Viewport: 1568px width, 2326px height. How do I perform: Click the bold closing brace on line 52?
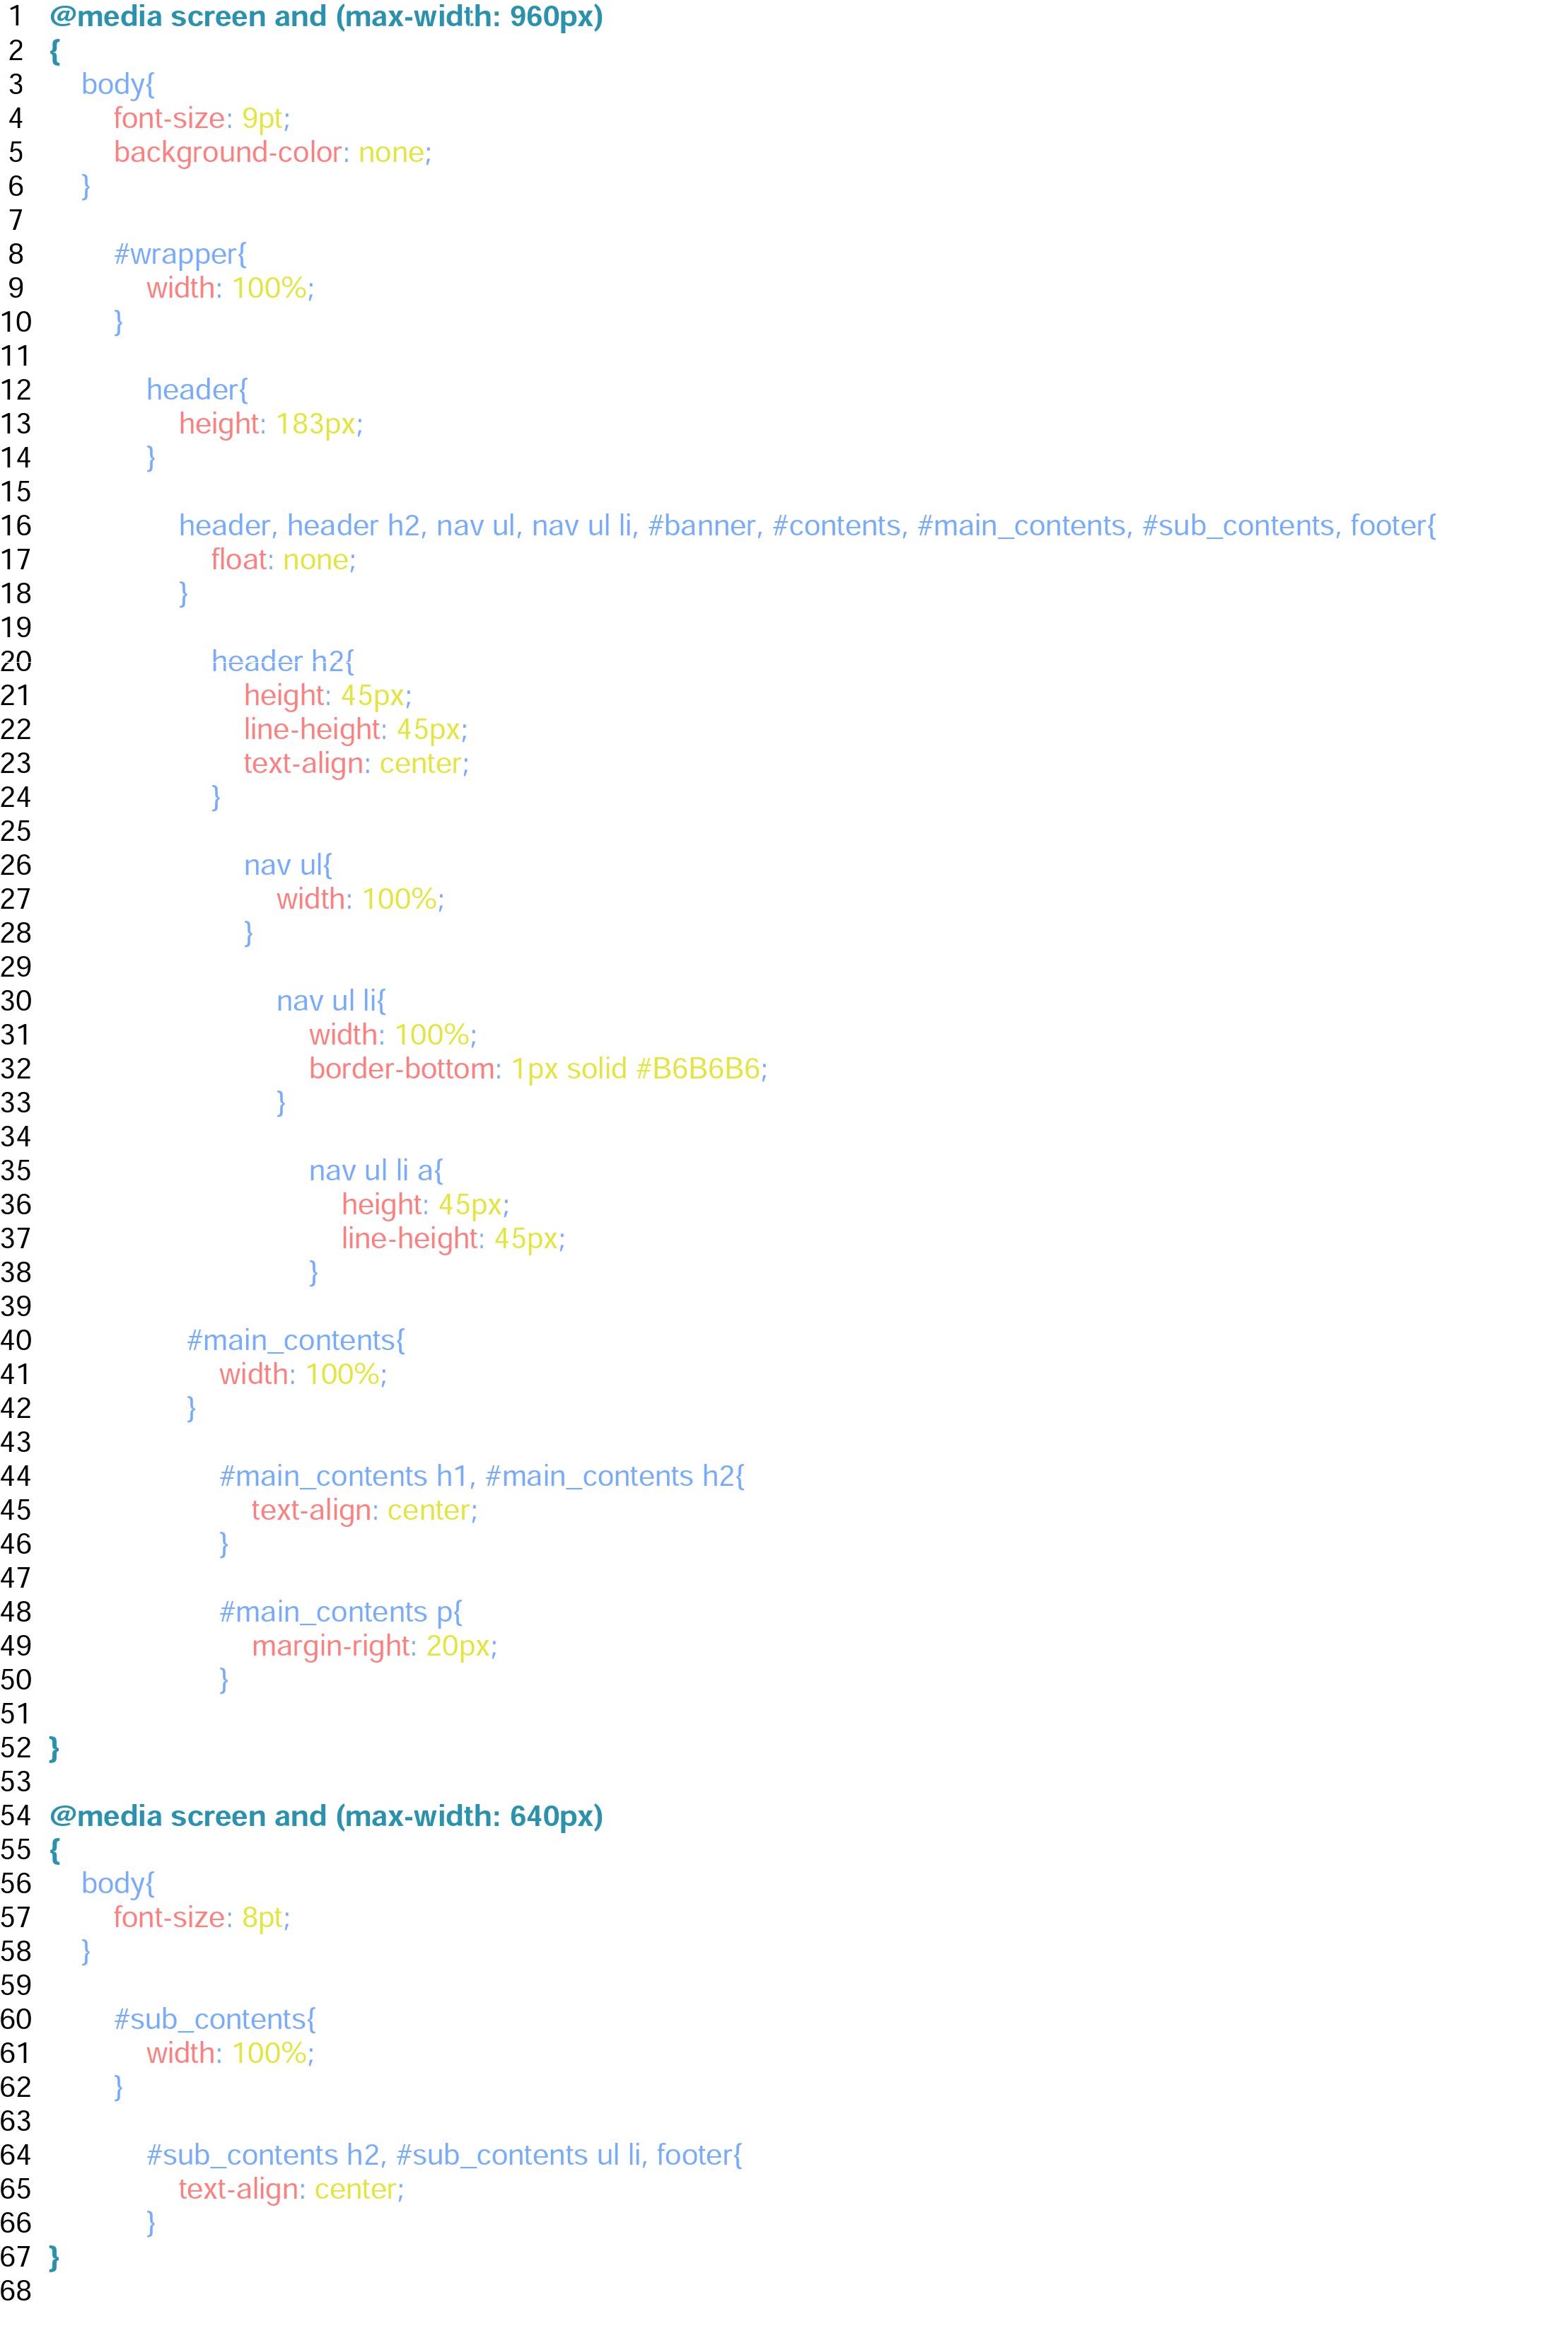[55, 1749]
